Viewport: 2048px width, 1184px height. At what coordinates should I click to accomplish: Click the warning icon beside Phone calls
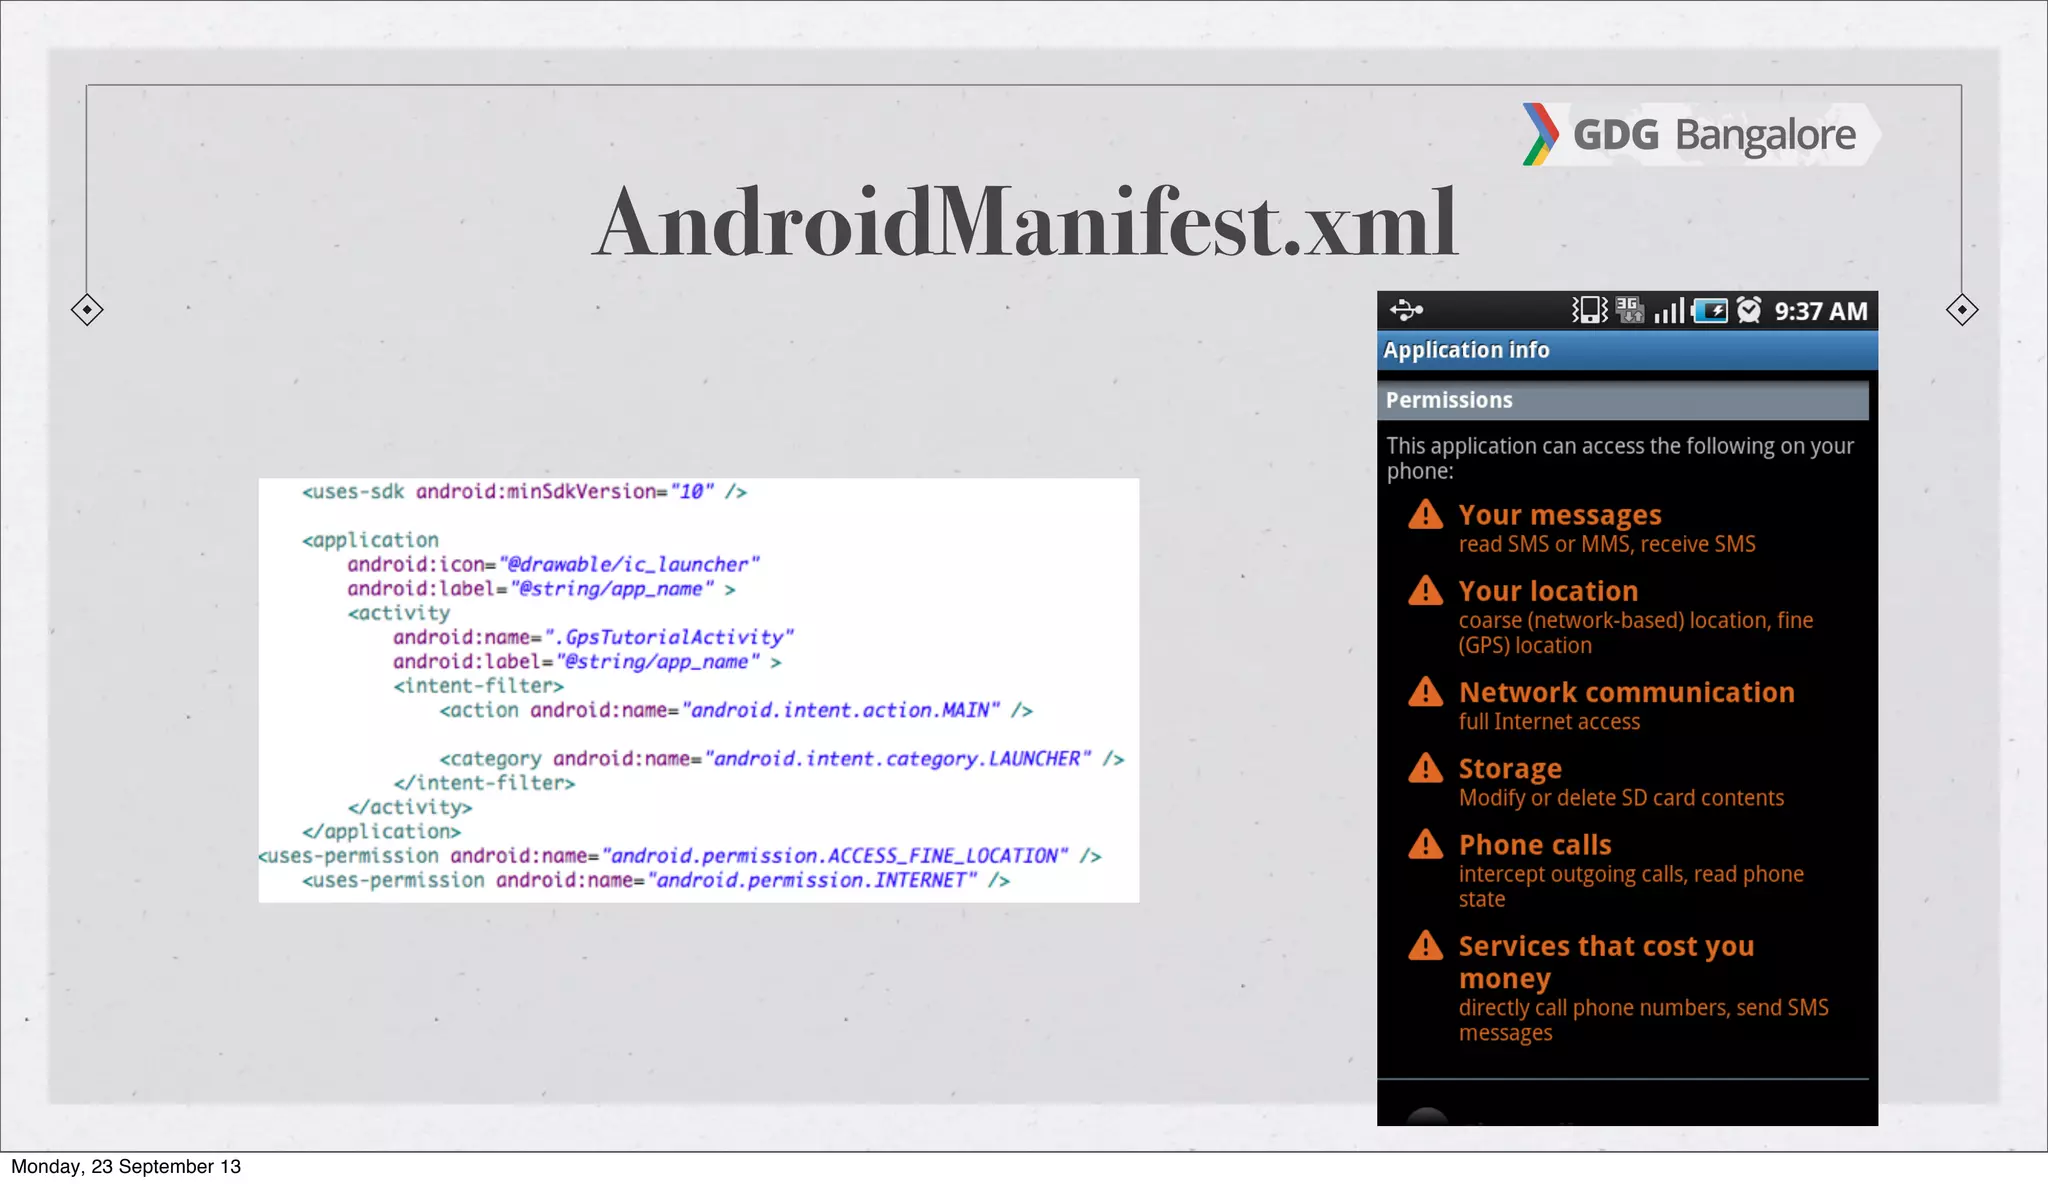[x=1425, y=845]
